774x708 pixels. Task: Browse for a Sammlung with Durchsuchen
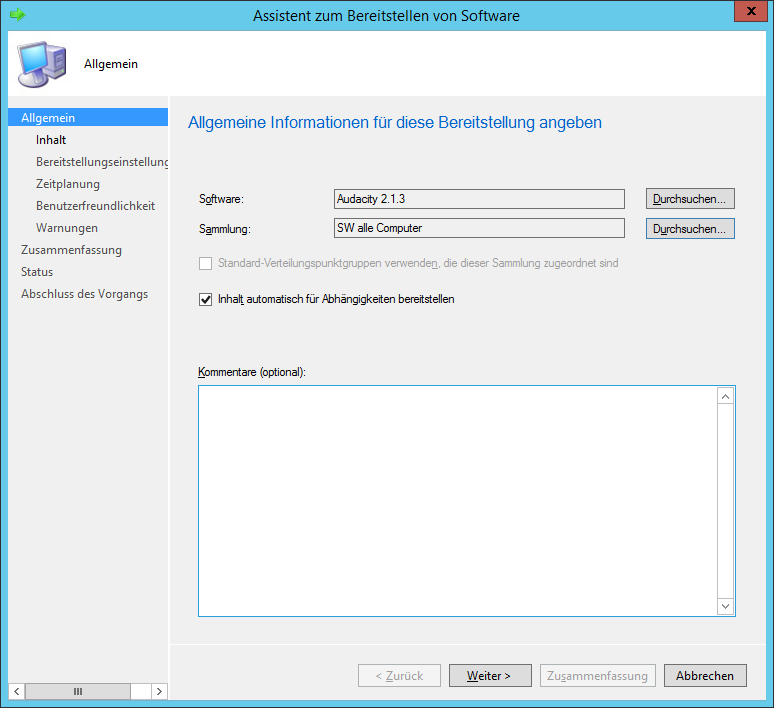tap(690, 229)
